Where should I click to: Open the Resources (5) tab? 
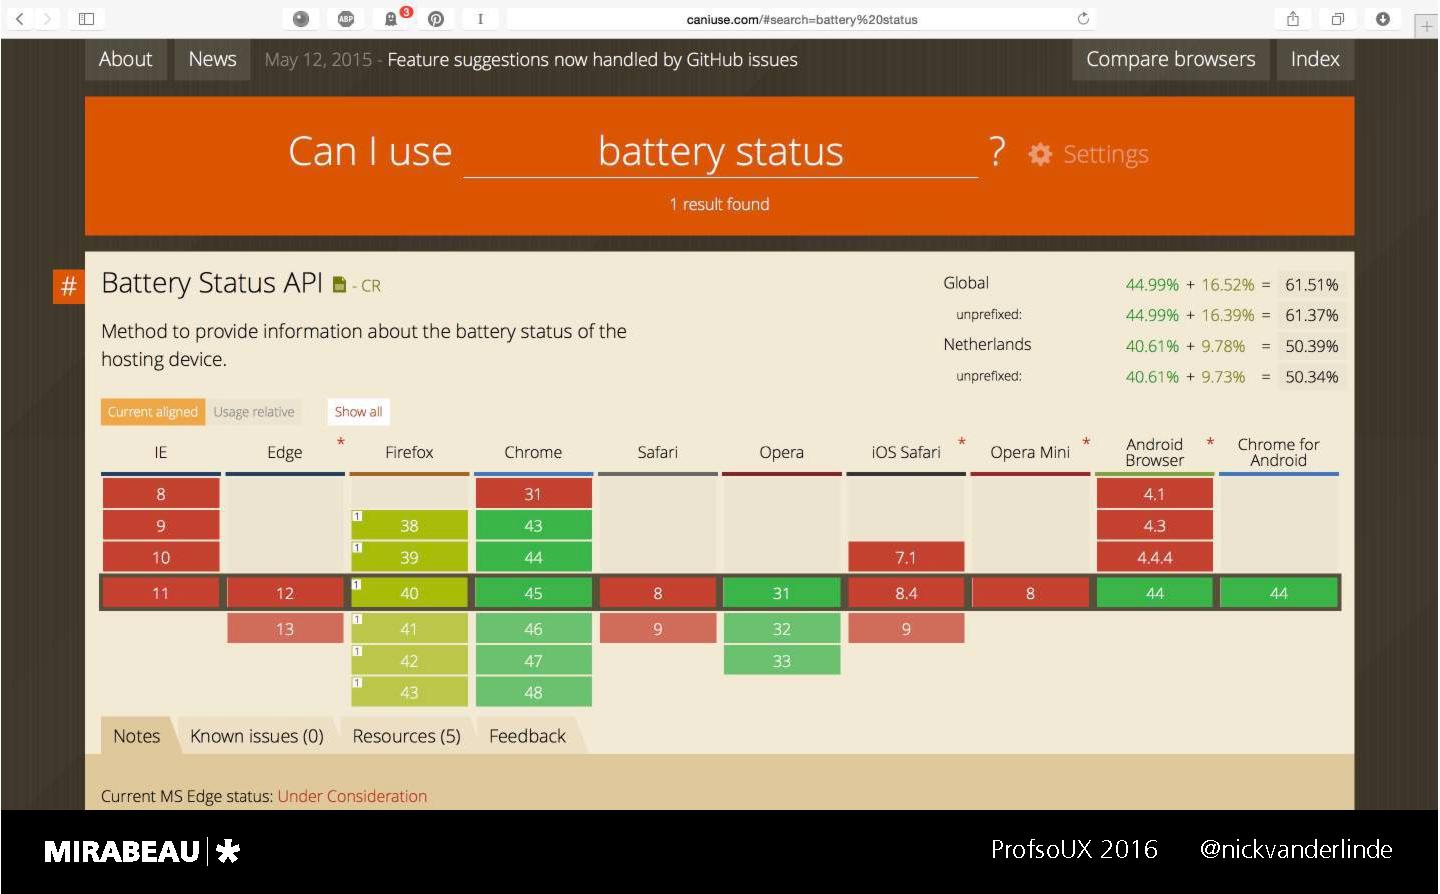pos(406,736)
